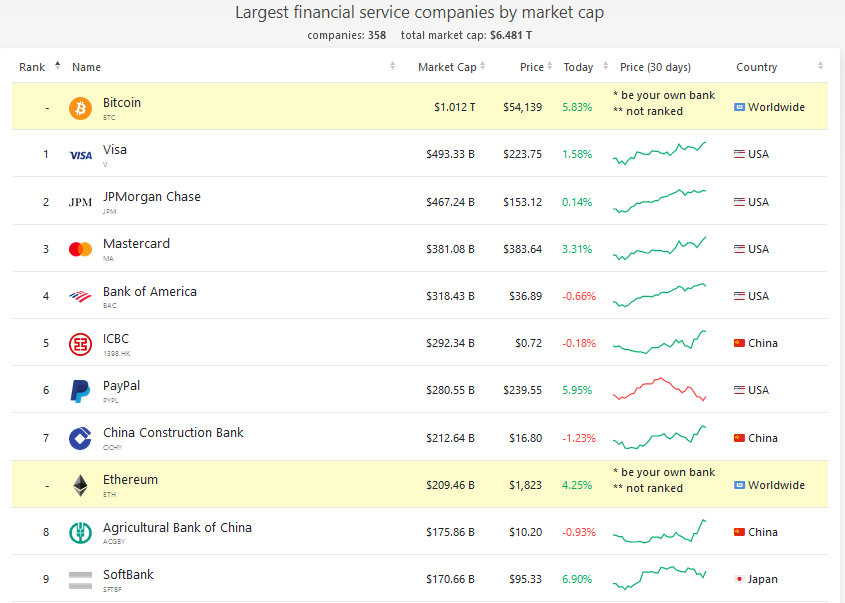Open the SoftBank company link
The image size is (845, 603).
pos(128,574)
